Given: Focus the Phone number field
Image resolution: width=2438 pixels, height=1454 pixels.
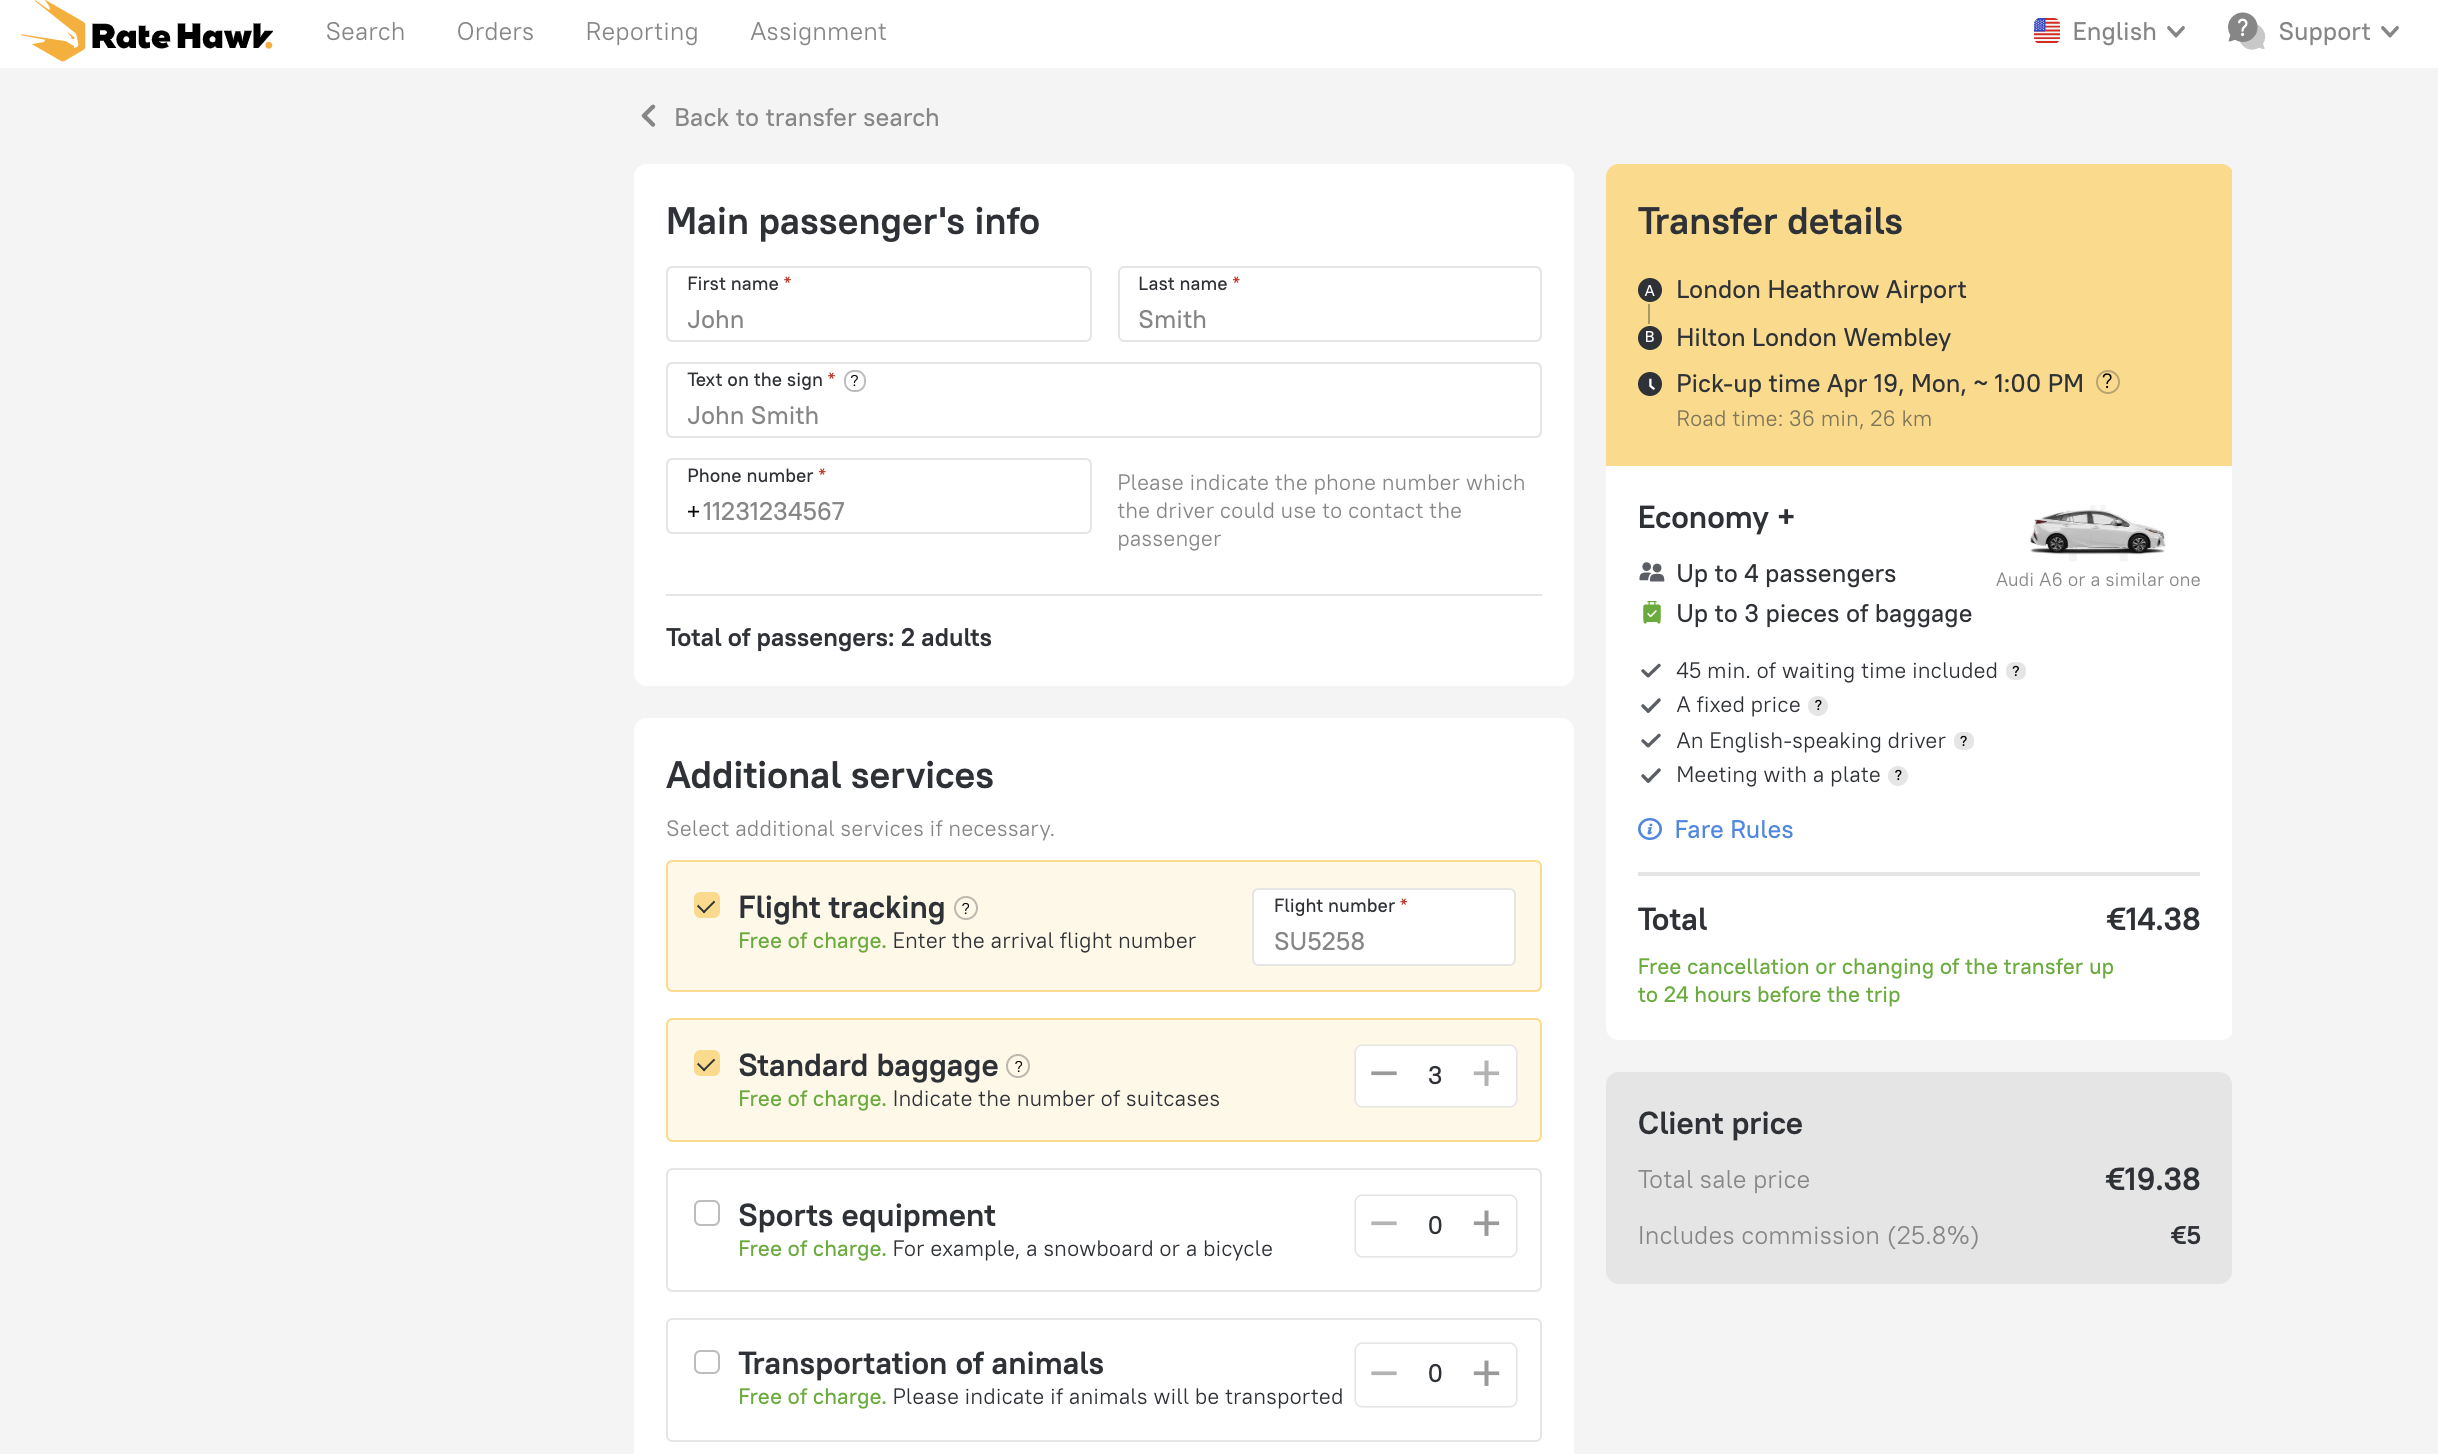Looking at the screenshot, I should (x=879, y=496).
